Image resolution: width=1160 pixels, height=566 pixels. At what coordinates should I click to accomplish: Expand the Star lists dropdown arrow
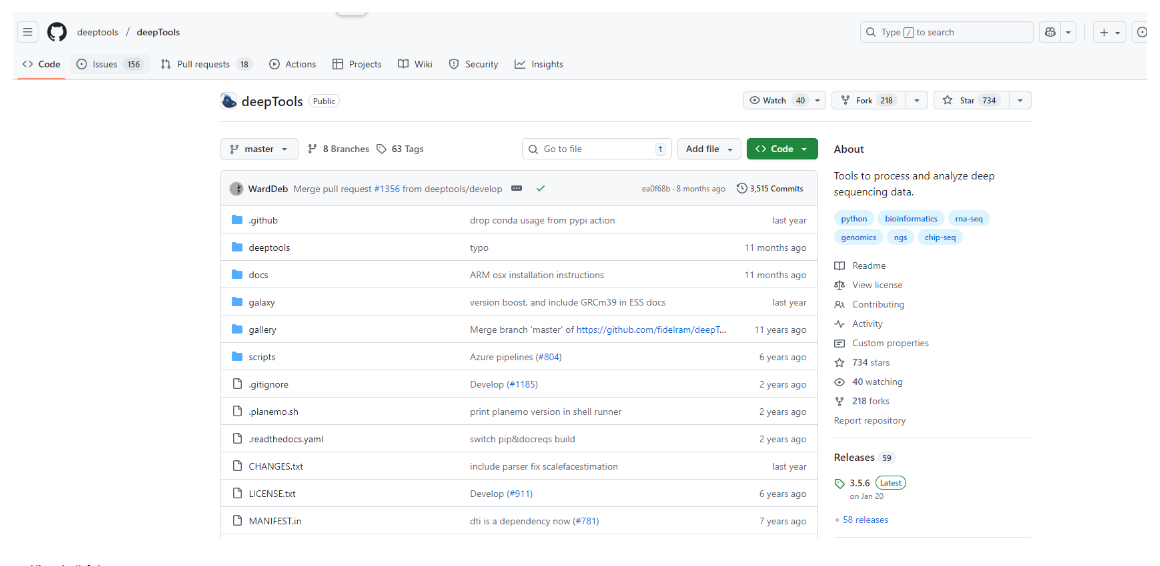pyautogui.click(x=1021, y=101)
